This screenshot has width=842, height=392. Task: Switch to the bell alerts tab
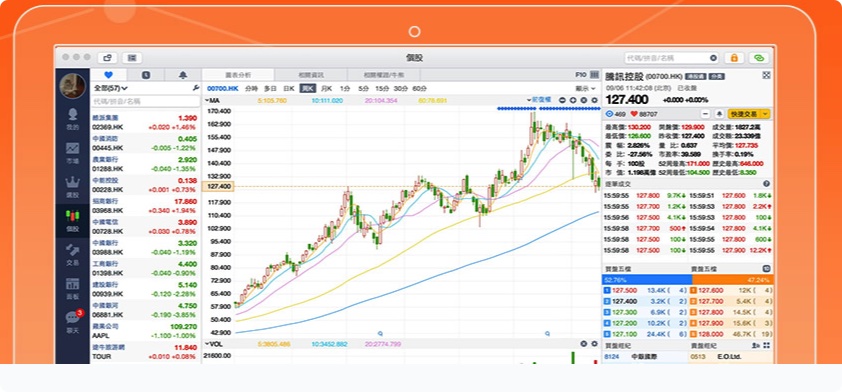point(183,75)
